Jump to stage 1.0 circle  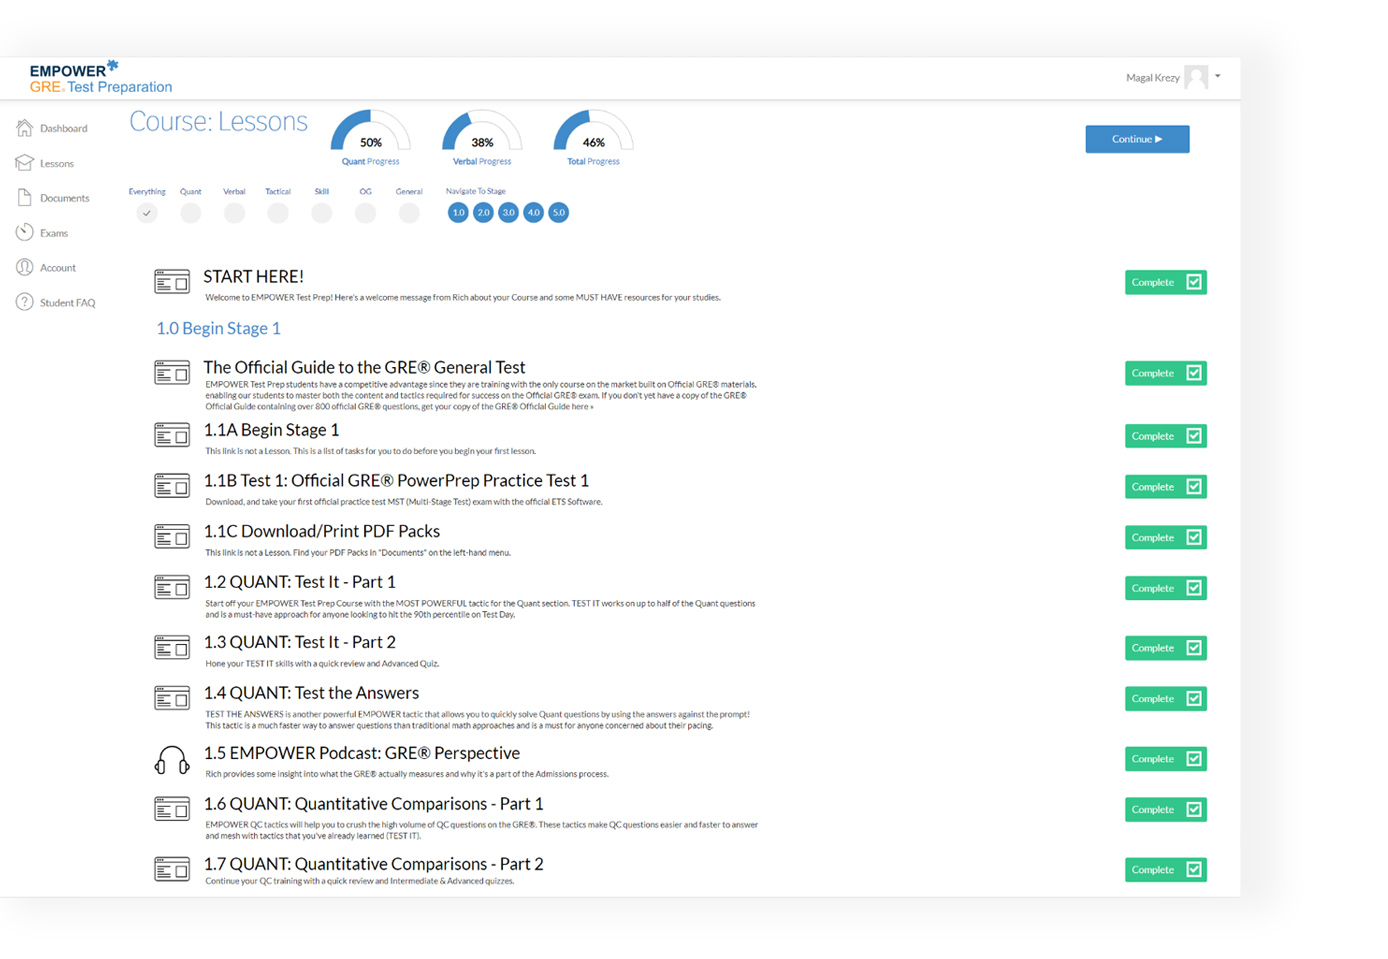(458, 212)
